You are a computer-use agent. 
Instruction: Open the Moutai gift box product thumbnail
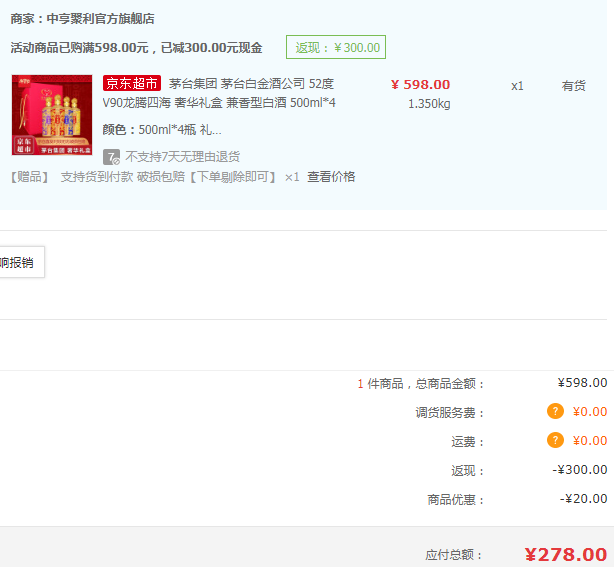pyautogui.click(x=52, y=115)
